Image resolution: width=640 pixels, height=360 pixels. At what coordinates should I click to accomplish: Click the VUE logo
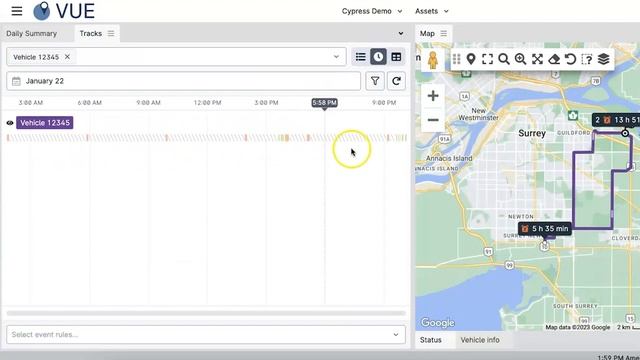tap(64, 11)
